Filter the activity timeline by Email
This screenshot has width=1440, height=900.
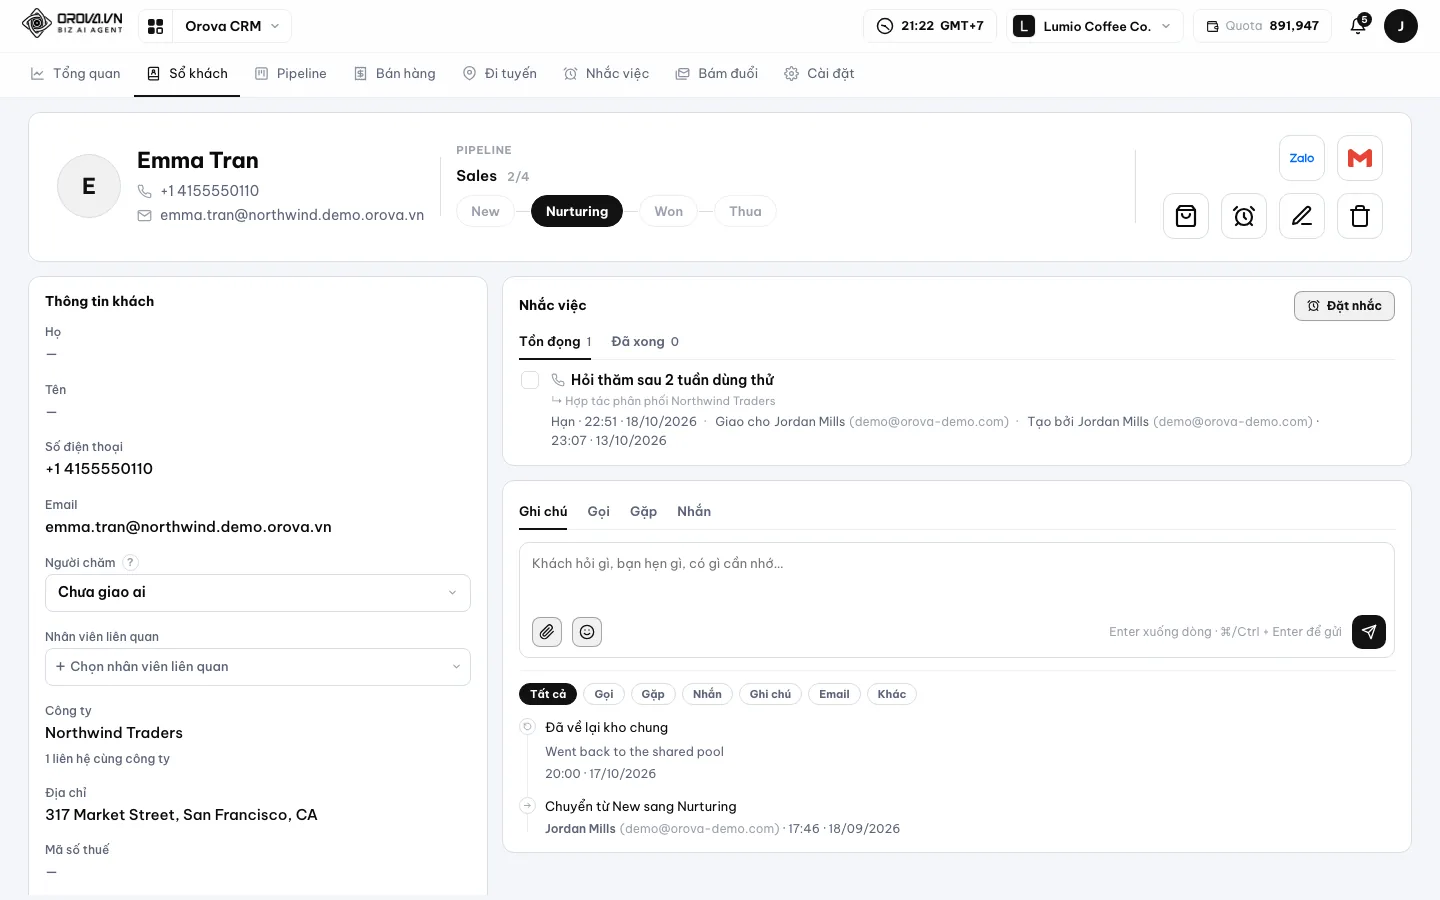click(834, 694)
